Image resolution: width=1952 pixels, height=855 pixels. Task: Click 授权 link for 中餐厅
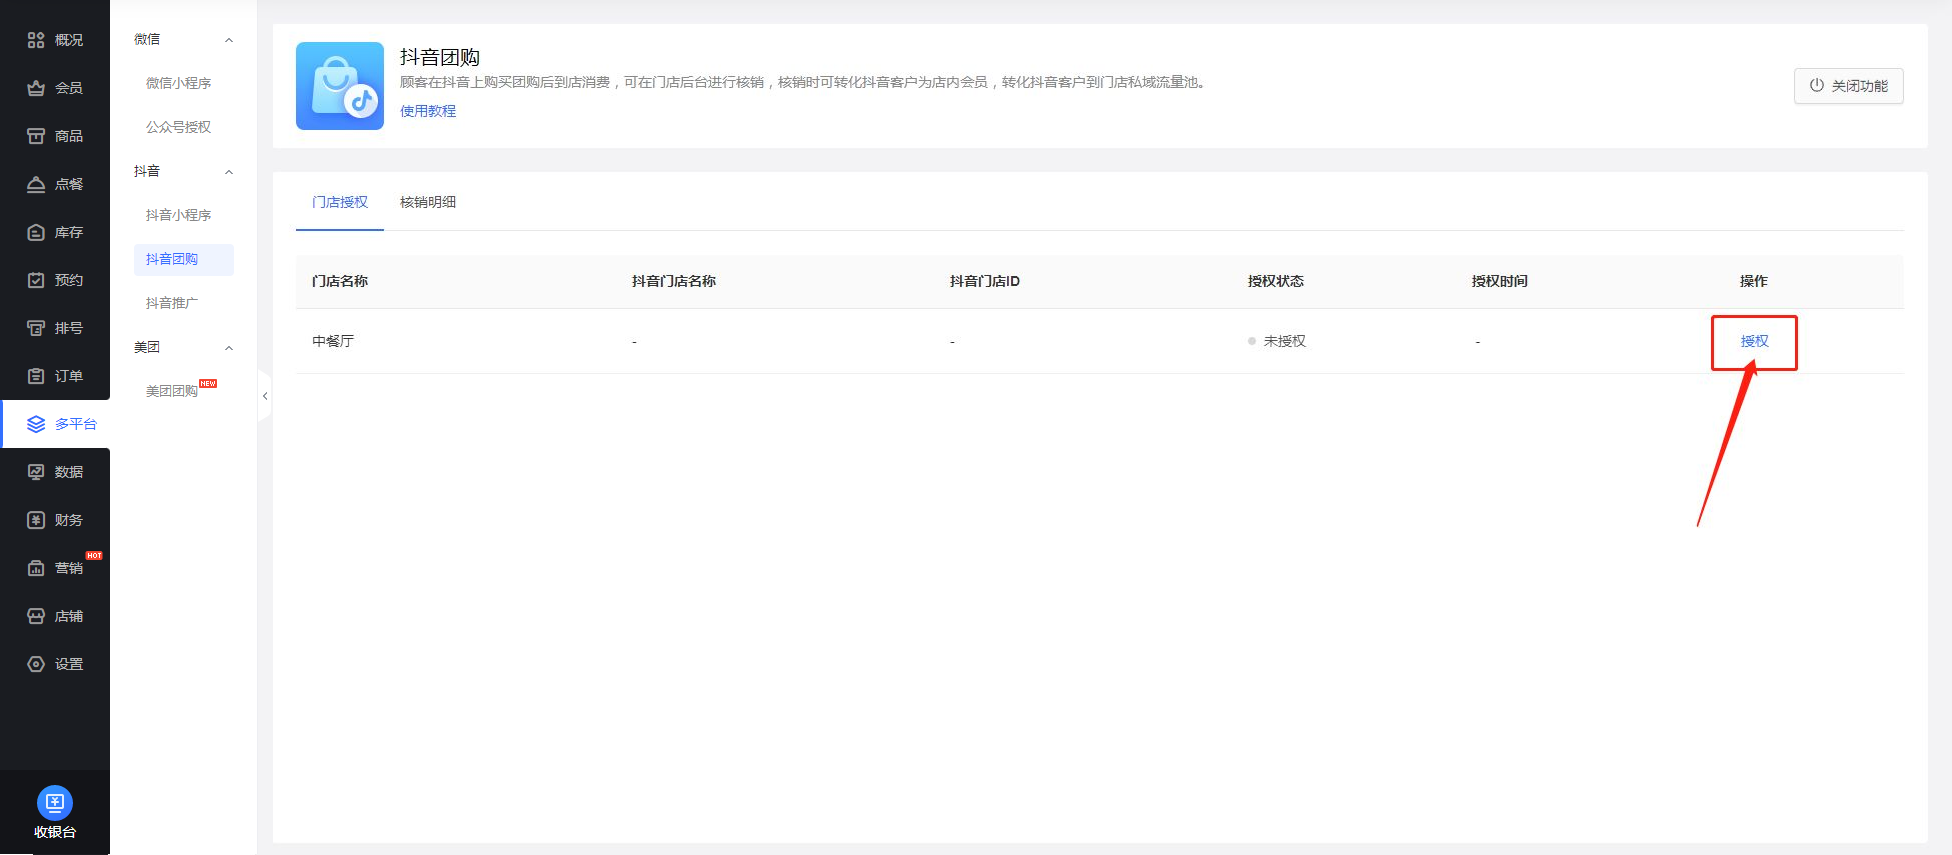click(x=1754, y=341)
